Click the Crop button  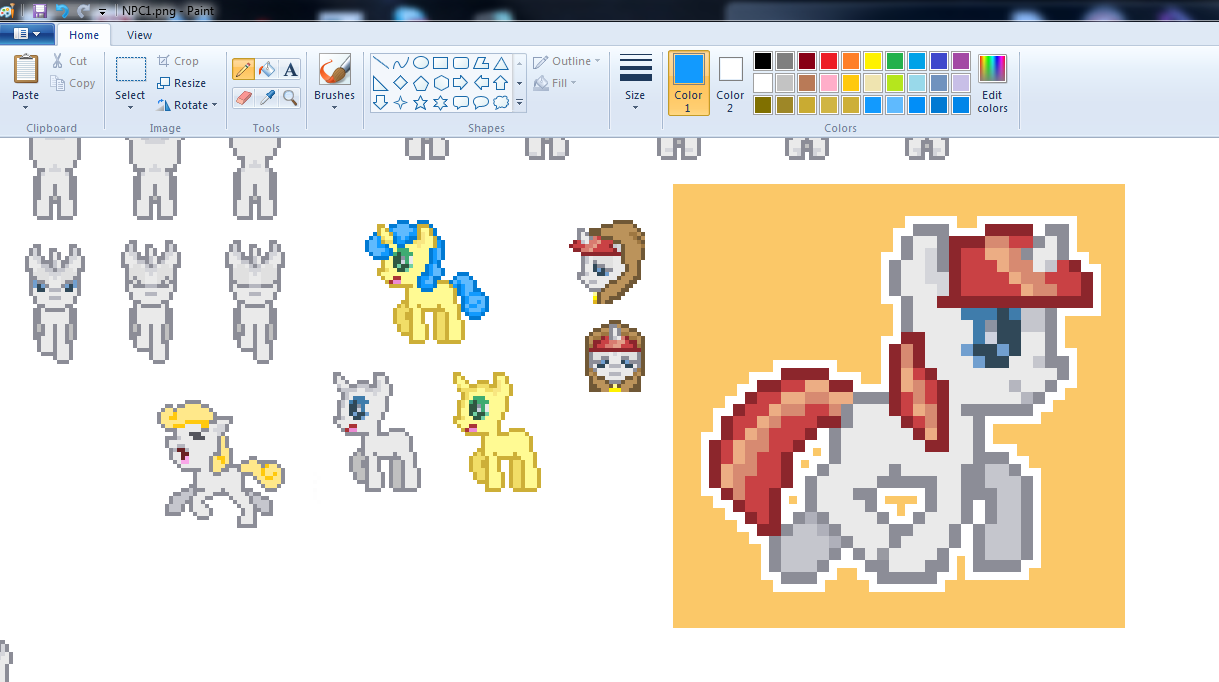coord(179,61)
